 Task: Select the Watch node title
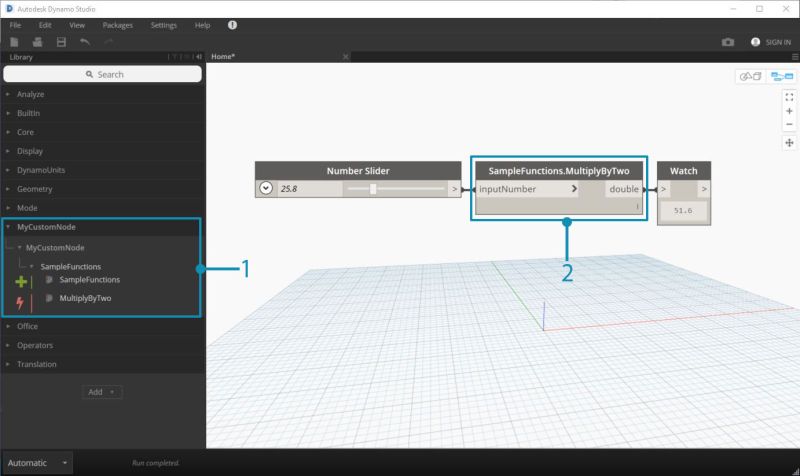684,171
